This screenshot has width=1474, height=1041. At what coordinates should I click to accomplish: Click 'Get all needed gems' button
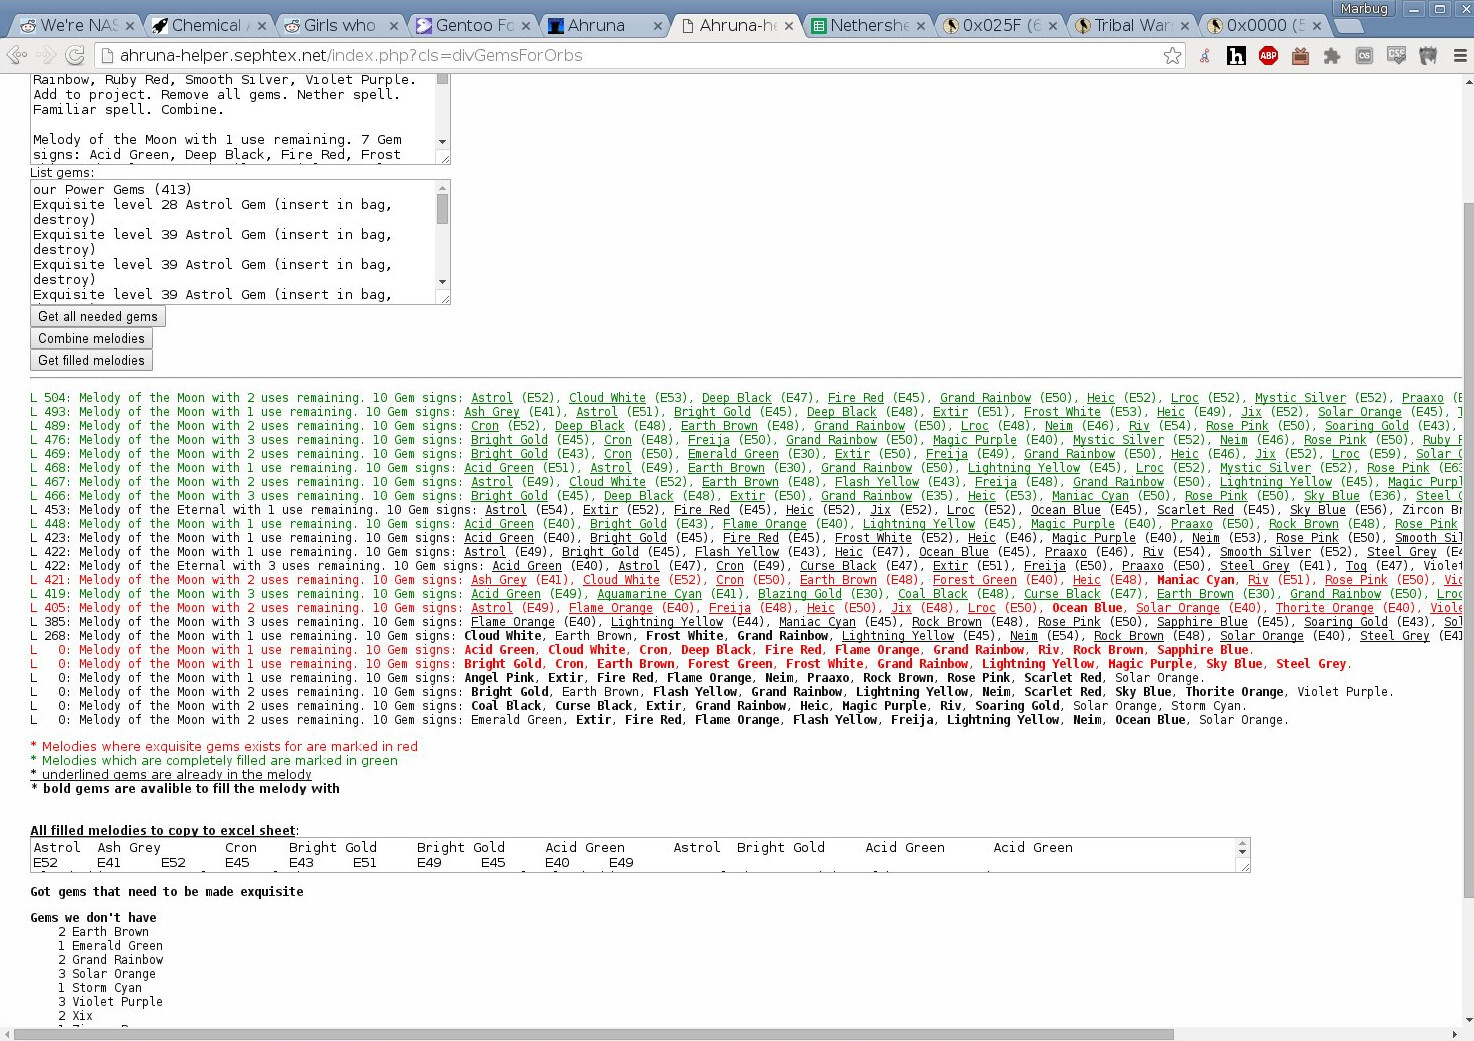click(98, 317)
